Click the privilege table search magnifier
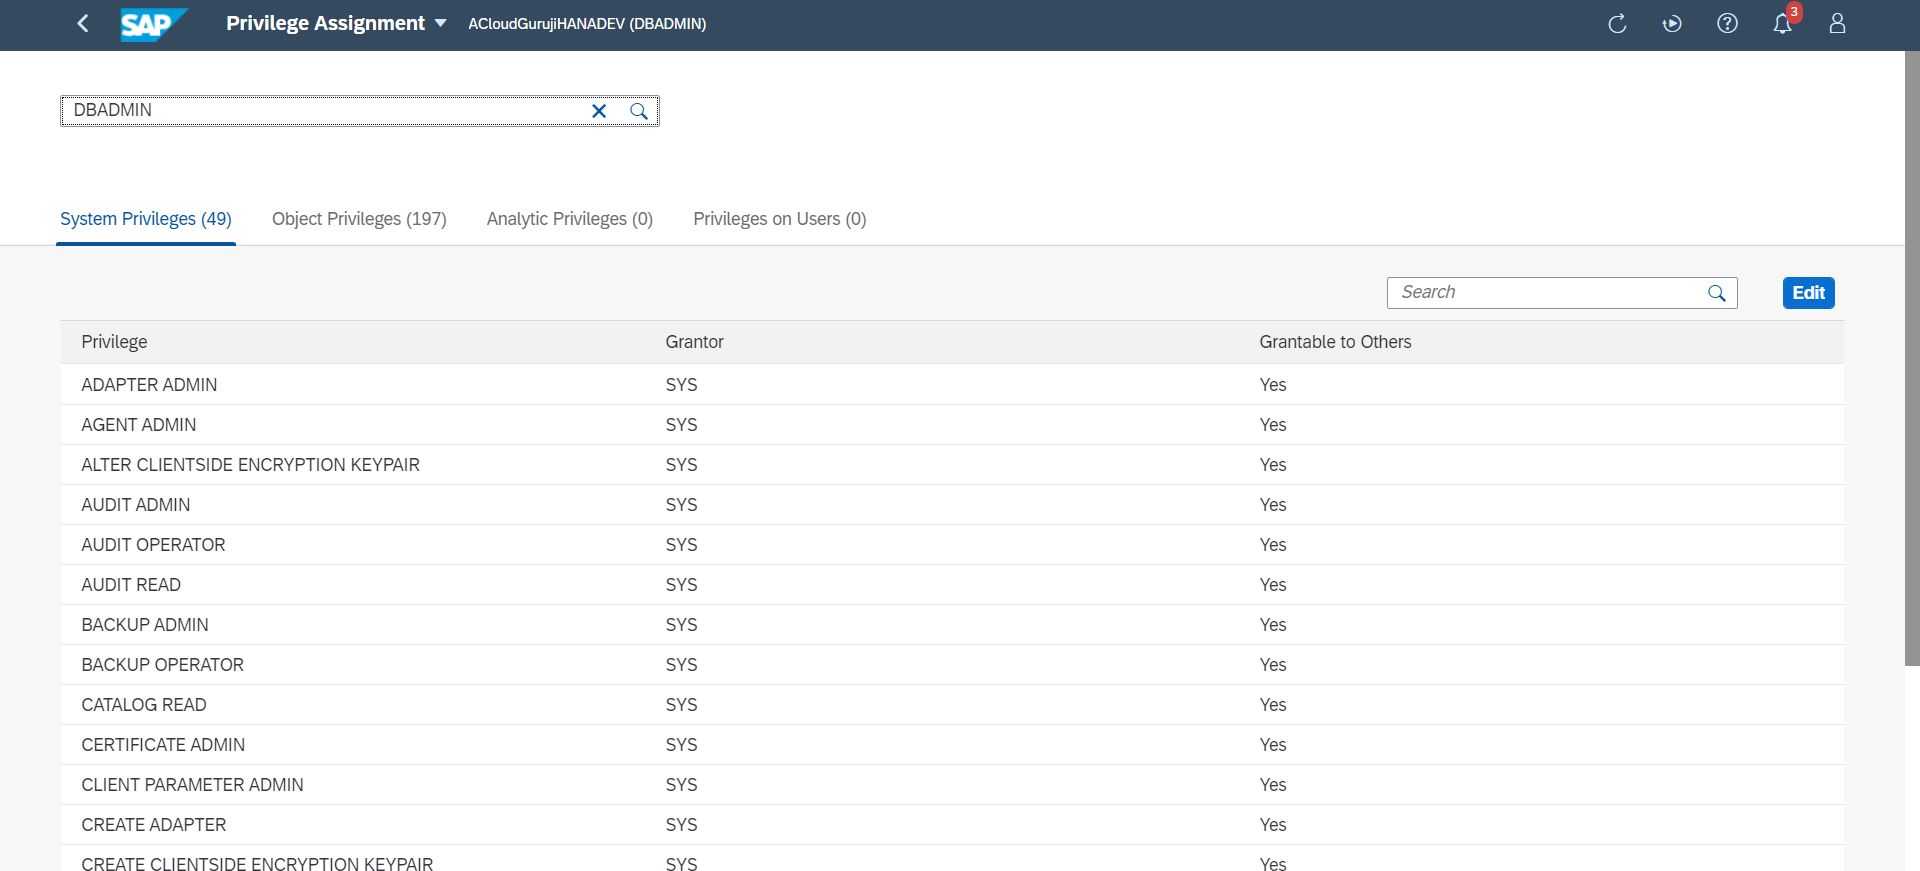Image resolution: width=1920 pixels, height=871 pixels. (x=1717, y=293)
